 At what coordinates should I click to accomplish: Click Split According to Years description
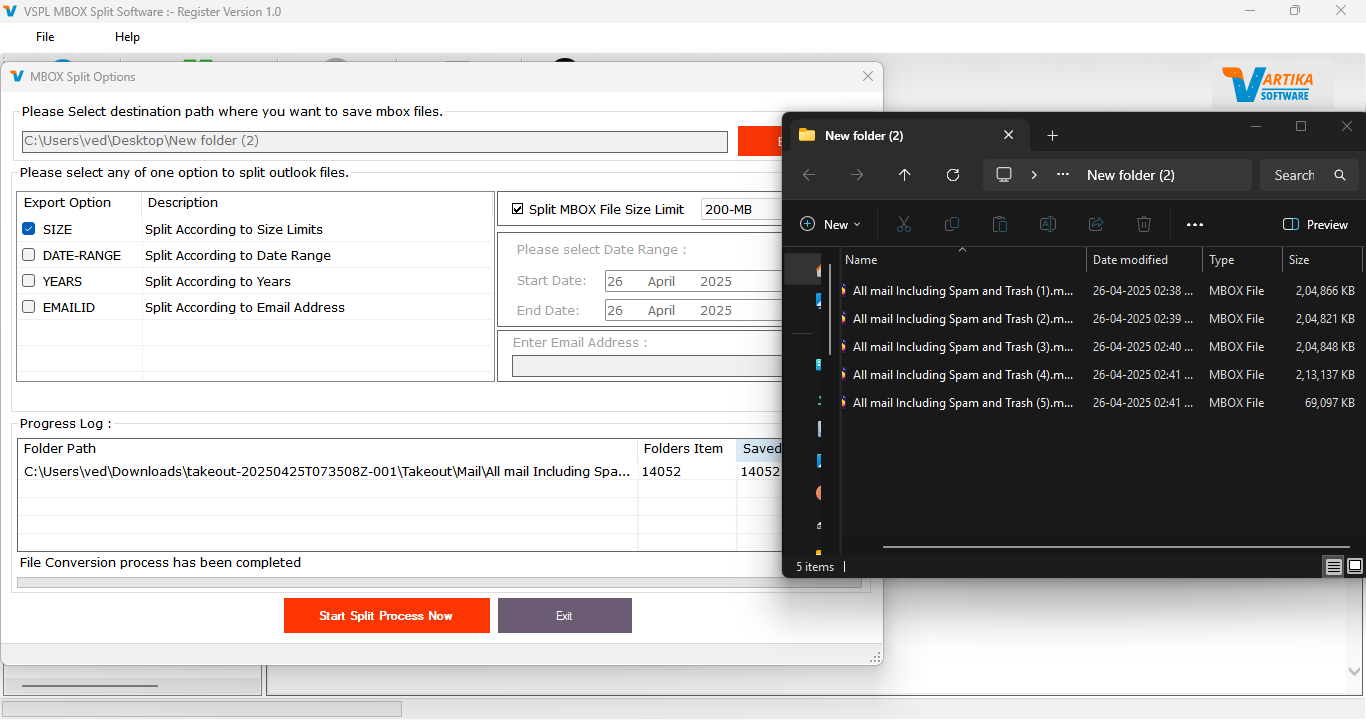click(218, 281)
